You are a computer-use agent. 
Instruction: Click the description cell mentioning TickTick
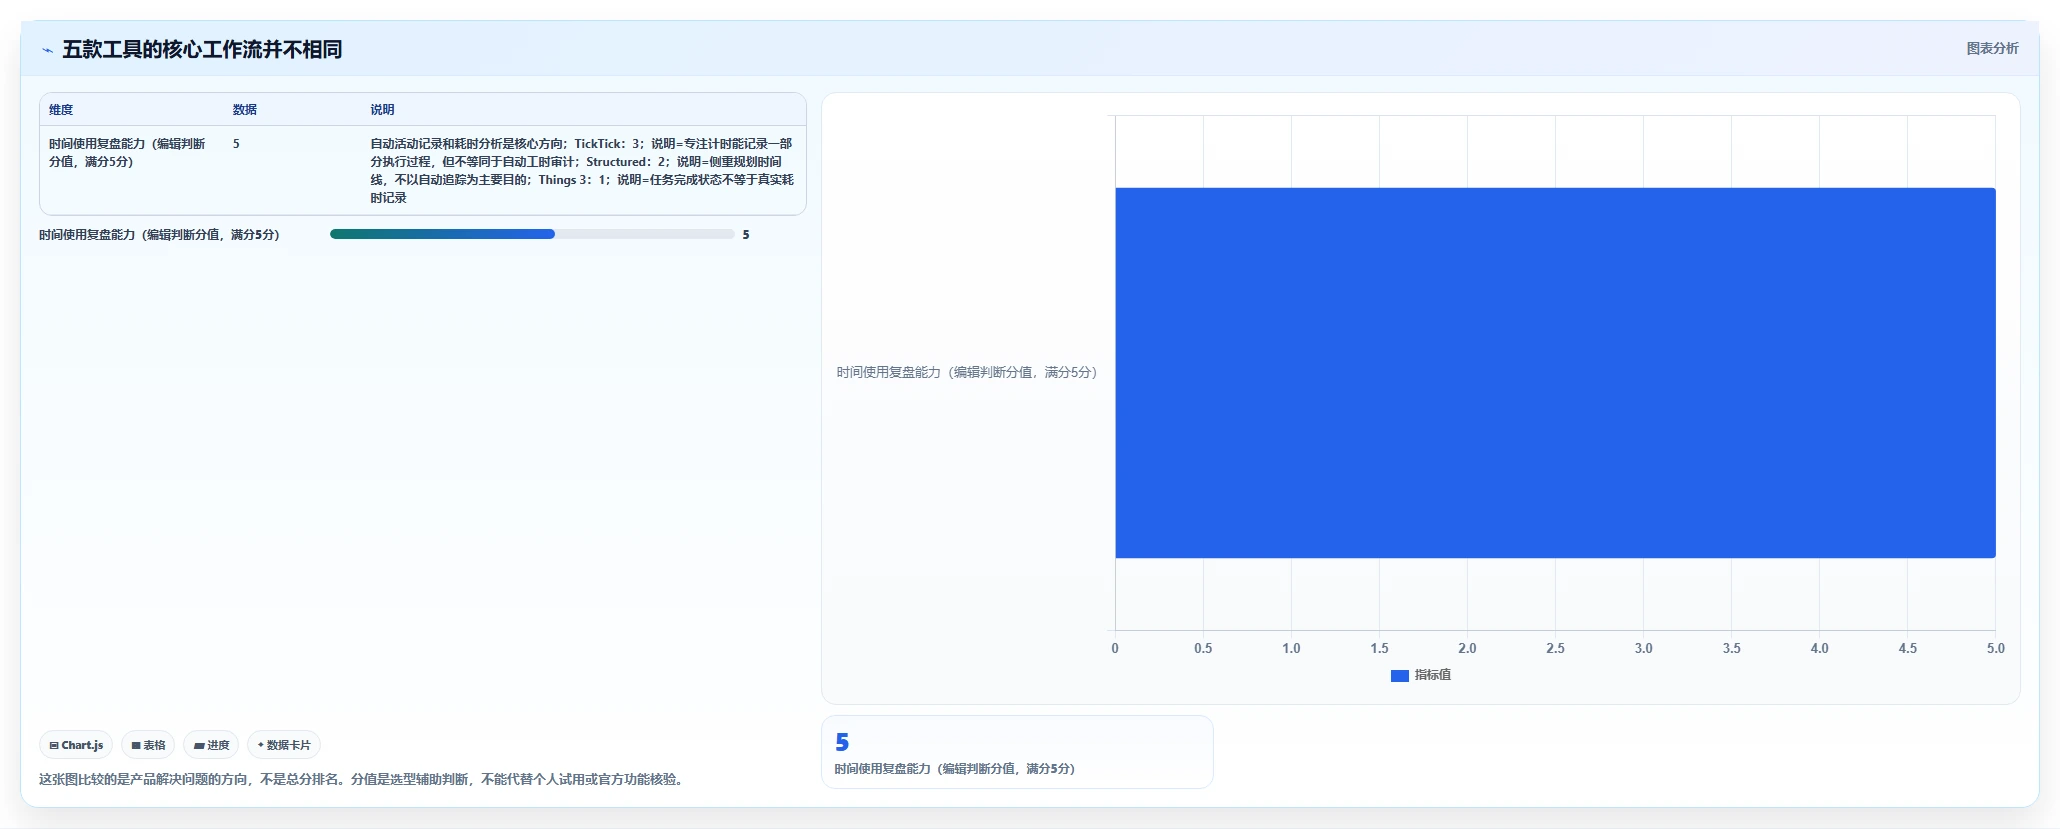click(x=582, y=171)
